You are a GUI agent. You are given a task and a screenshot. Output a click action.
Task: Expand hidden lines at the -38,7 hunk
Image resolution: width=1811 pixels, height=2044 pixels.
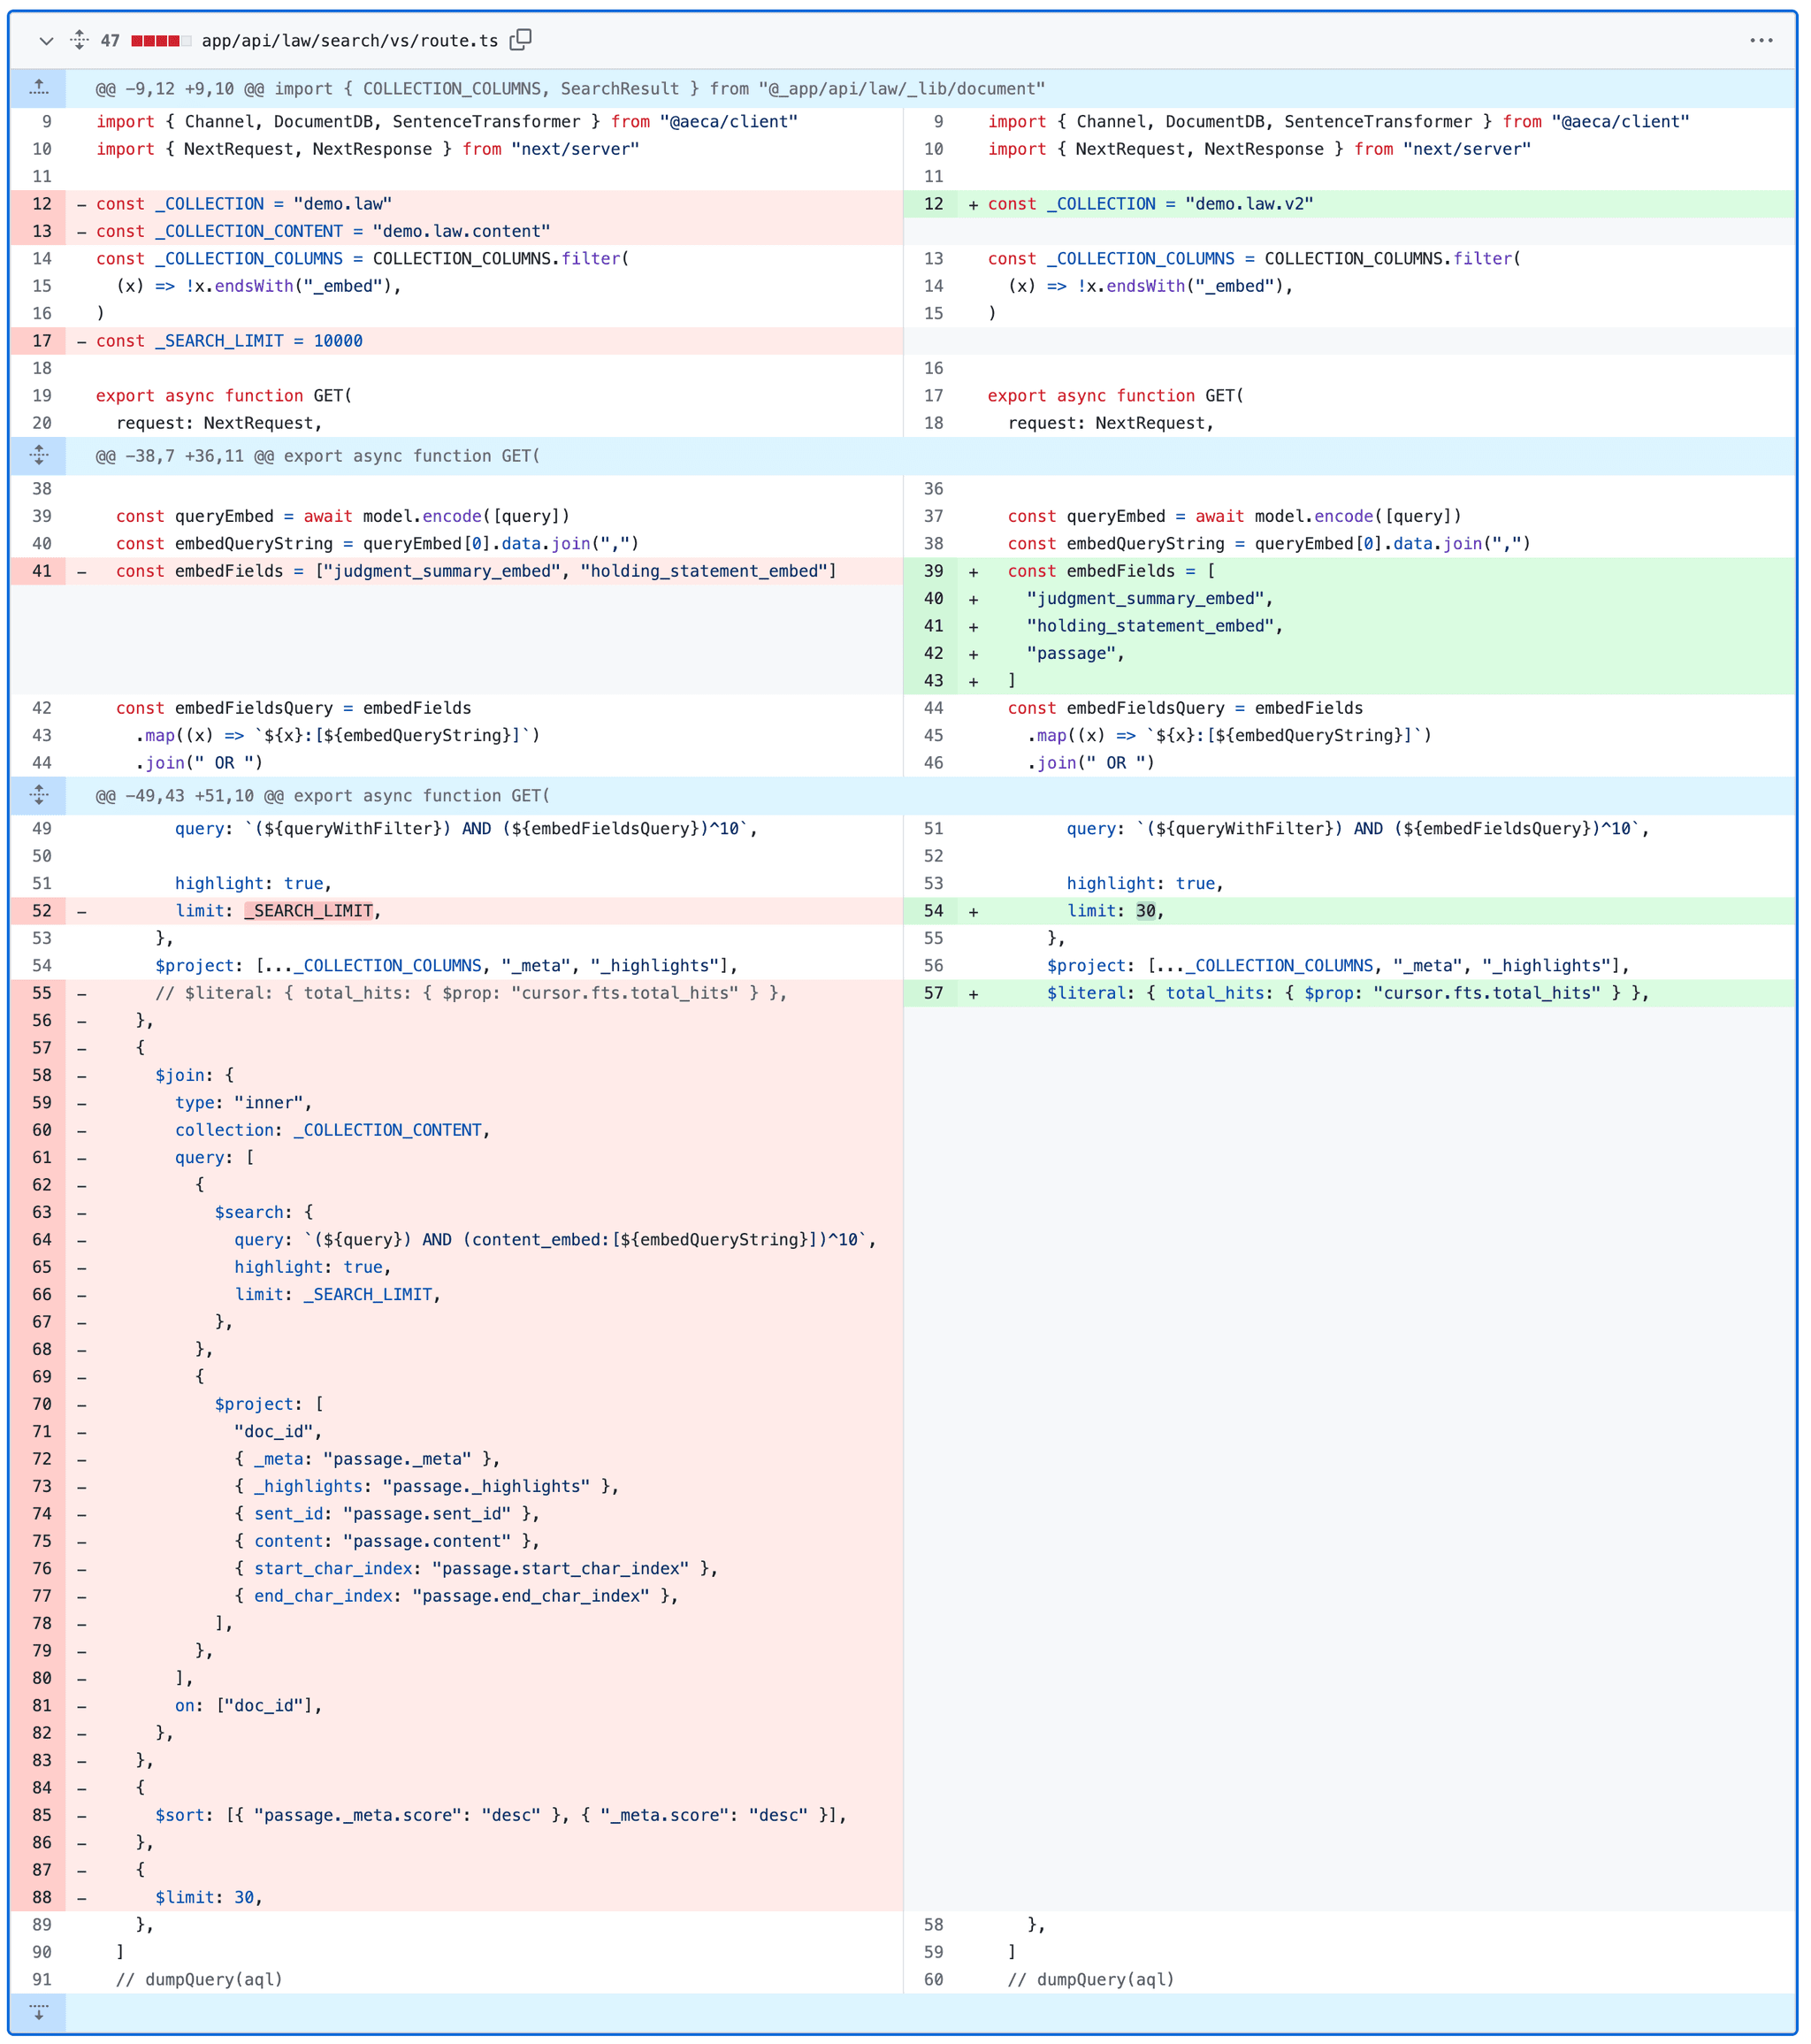39,456
